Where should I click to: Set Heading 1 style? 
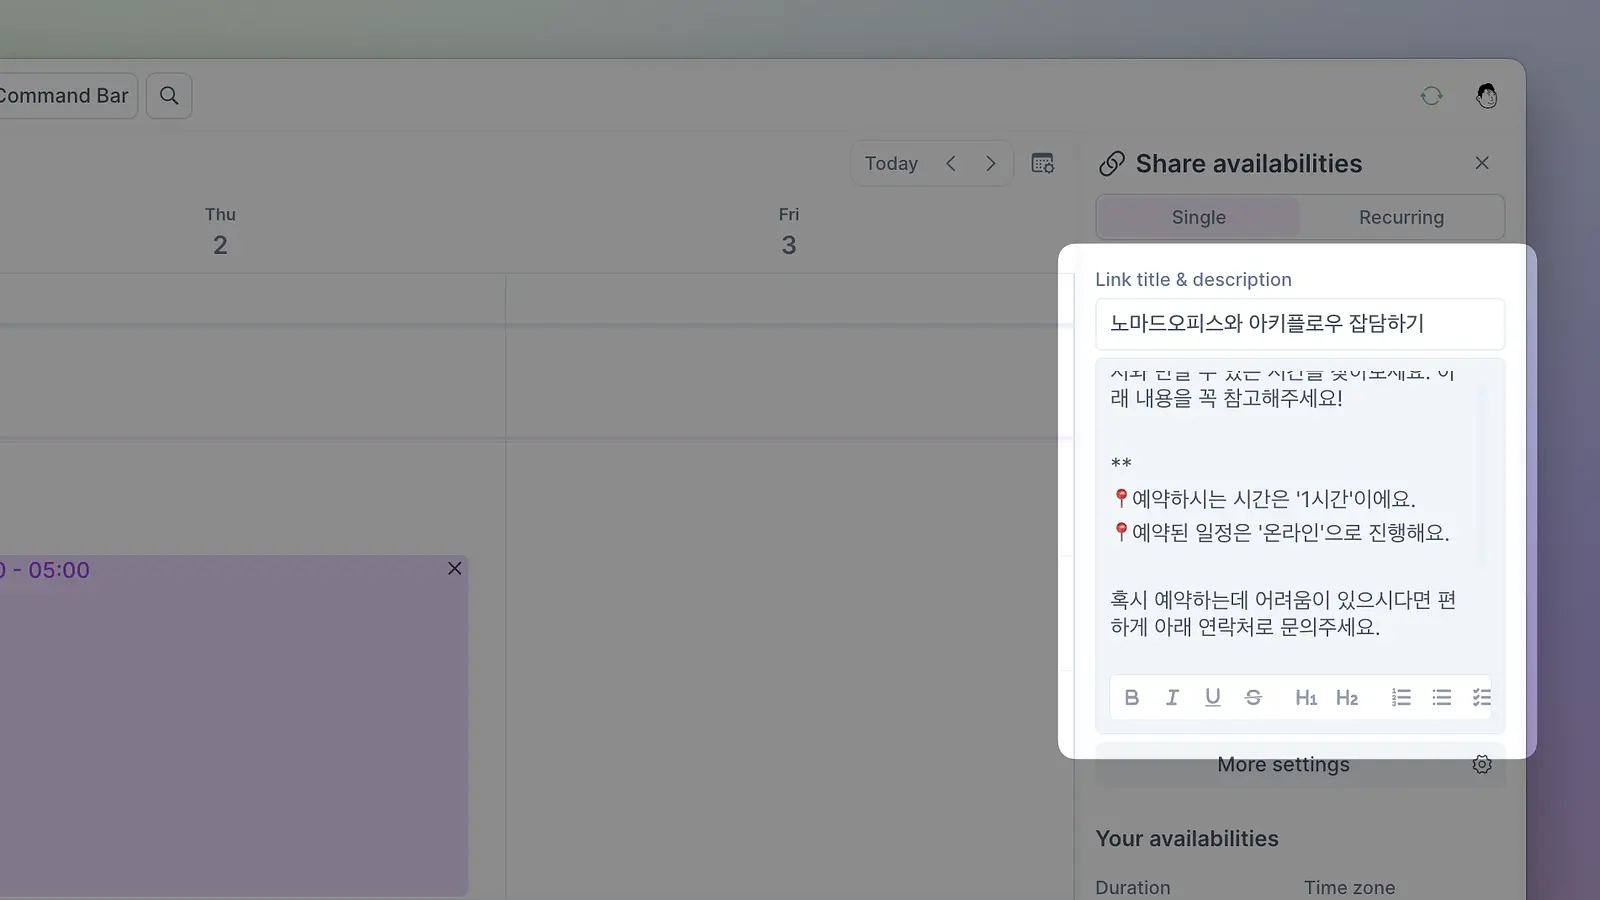coord(1306,698)
